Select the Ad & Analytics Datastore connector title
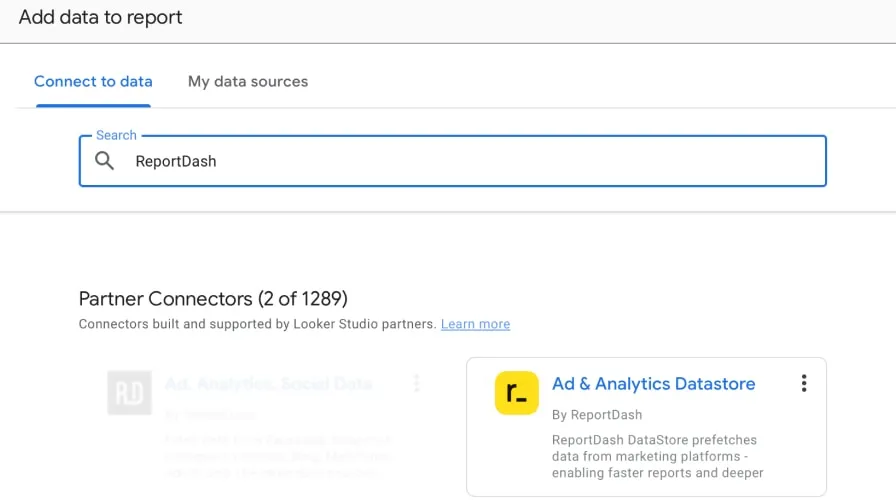The width and height of the screenshot is (896, 500). (x=653, y=384)
